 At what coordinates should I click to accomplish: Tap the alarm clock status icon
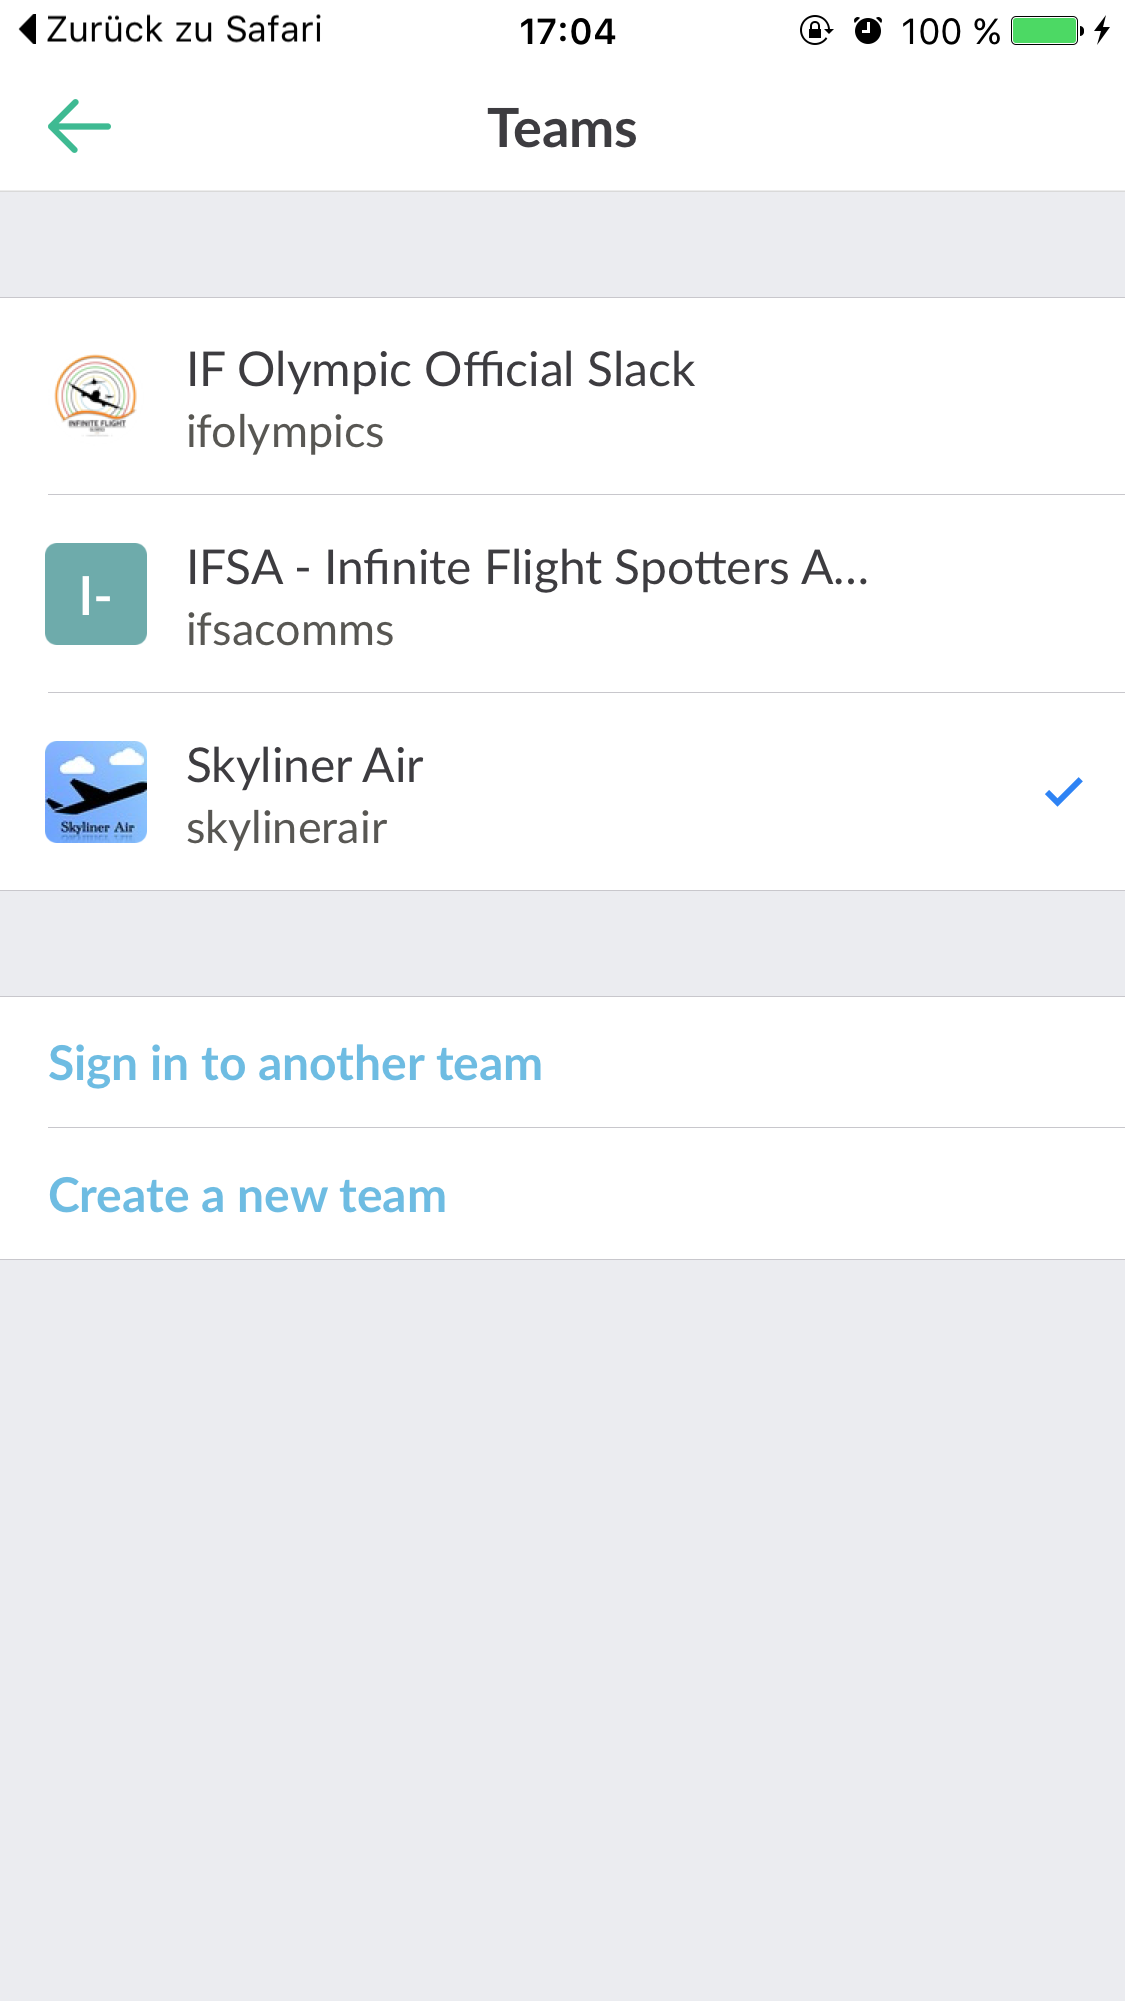[x=868, y=31]
